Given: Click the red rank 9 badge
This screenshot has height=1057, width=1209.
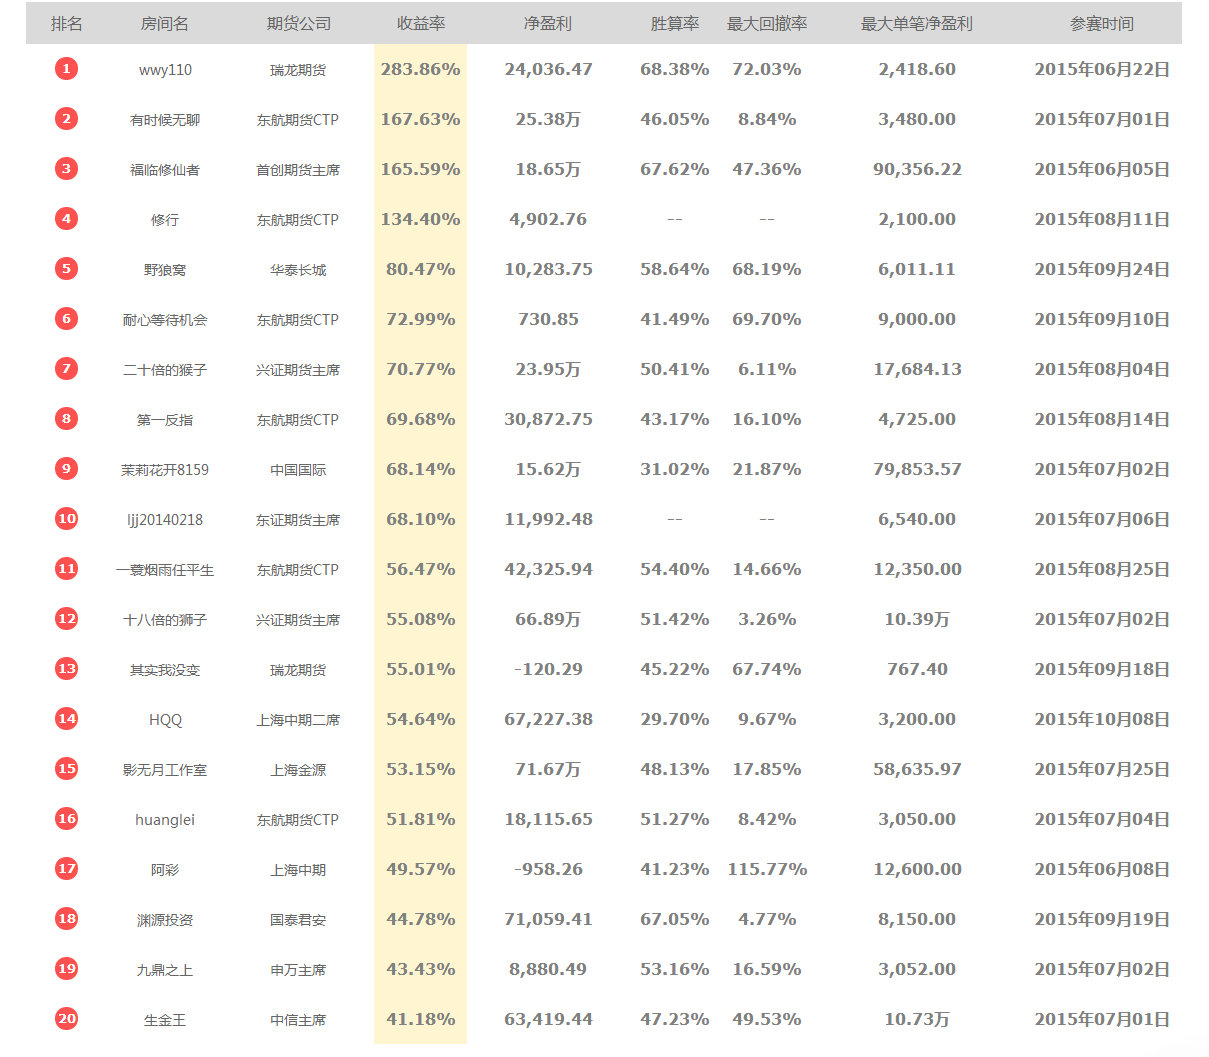Looking at the screenshot, I should click(66, 469).
